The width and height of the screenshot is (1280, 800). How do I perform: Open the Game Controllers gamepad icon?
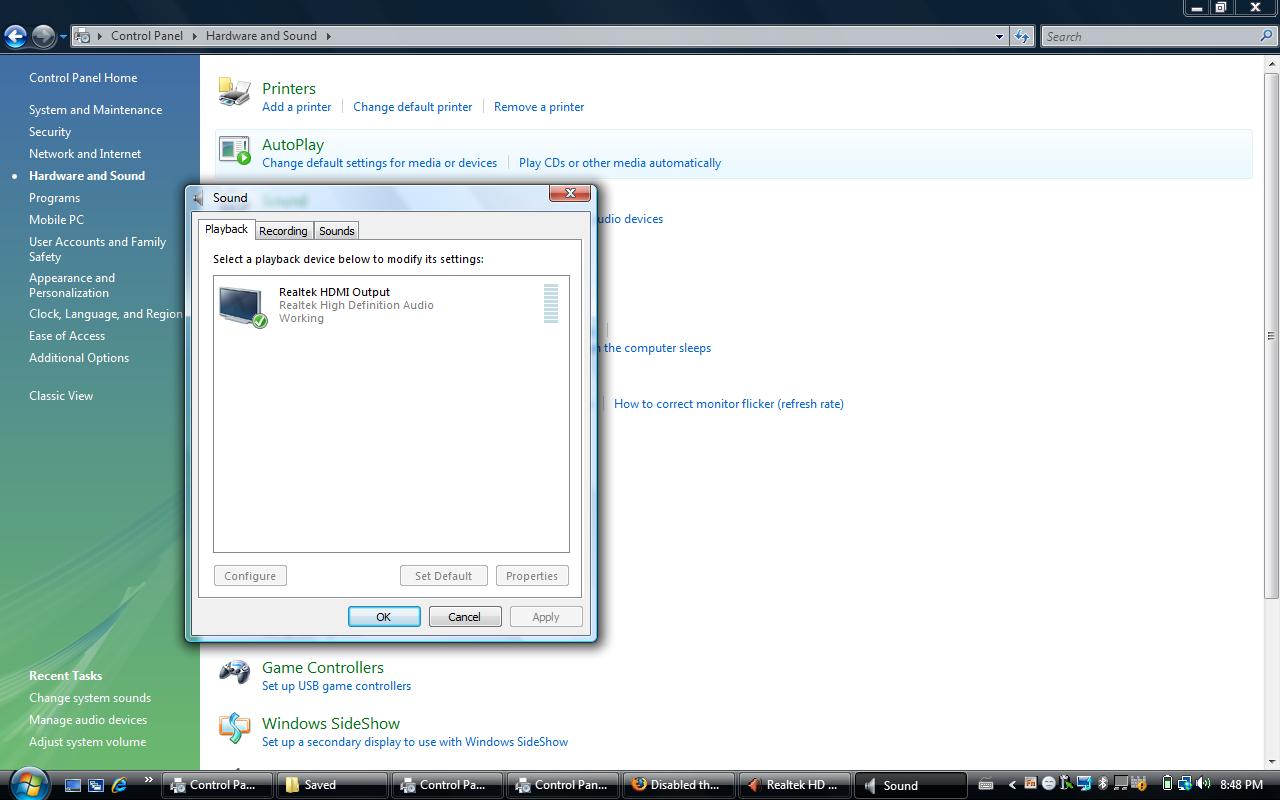click(234, 672)
